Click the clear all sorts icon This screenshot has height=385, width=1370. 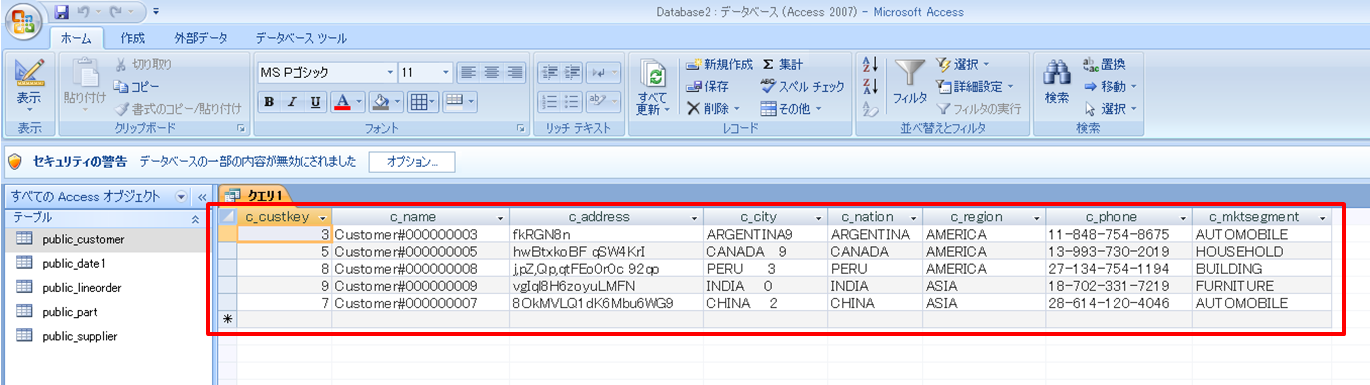[x=869, y=108]
